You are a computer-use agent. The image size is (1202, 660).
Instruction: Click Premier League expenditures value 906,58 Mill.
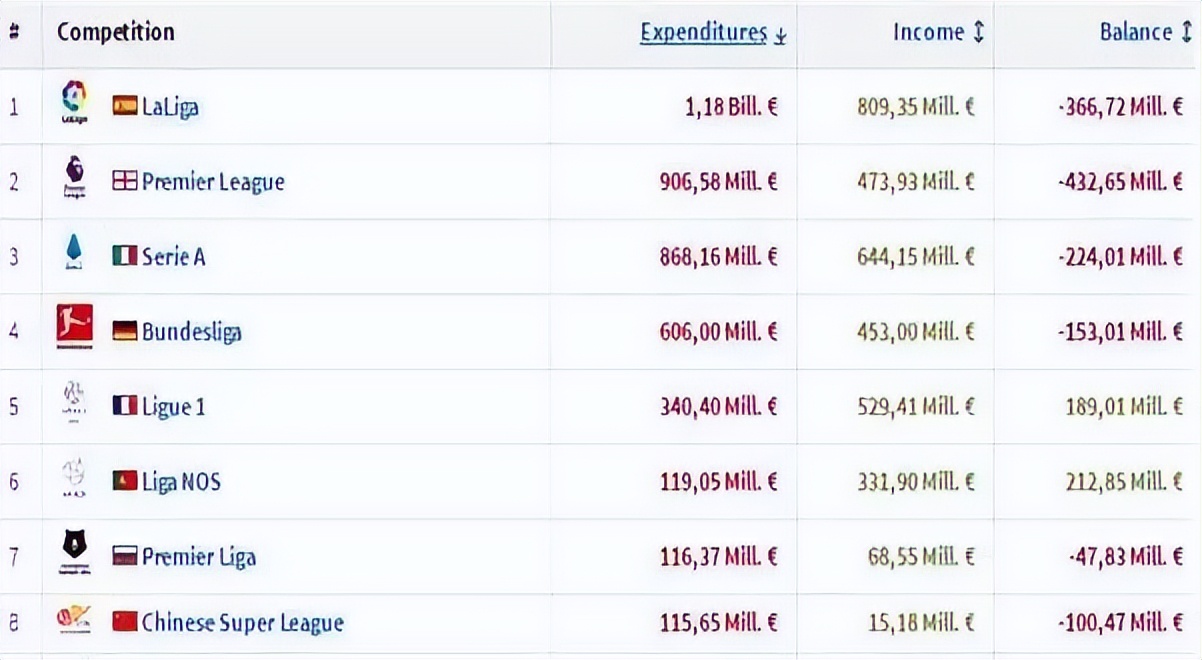click(718, 182)
